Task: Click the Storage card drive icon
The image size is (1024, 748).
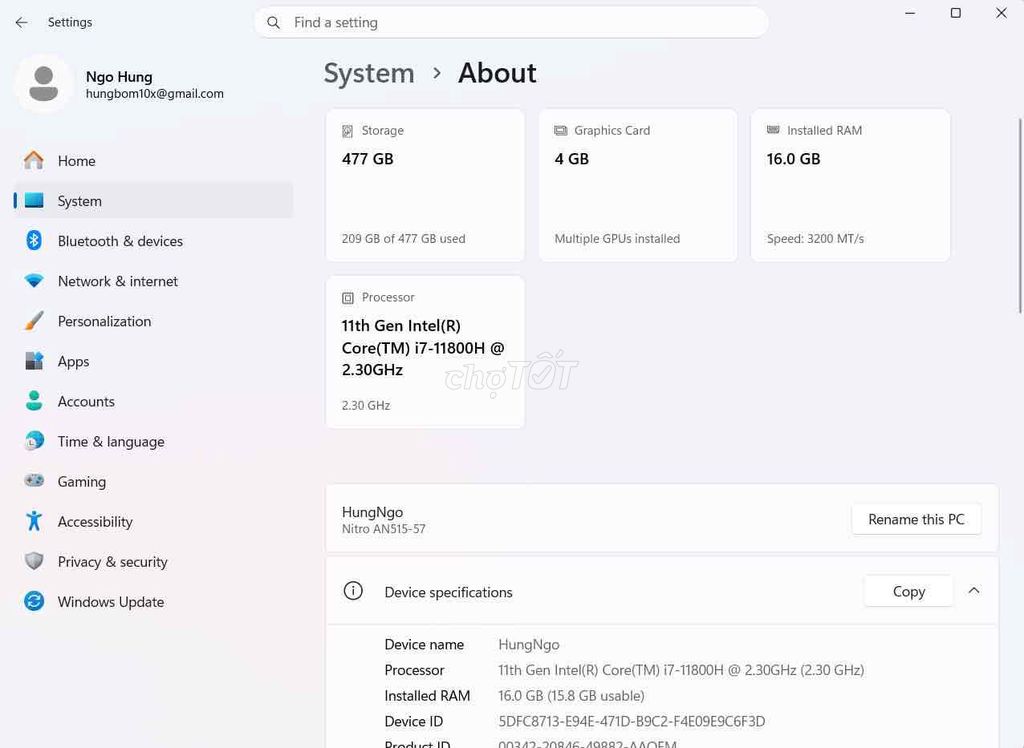Action: coord(347,131)
